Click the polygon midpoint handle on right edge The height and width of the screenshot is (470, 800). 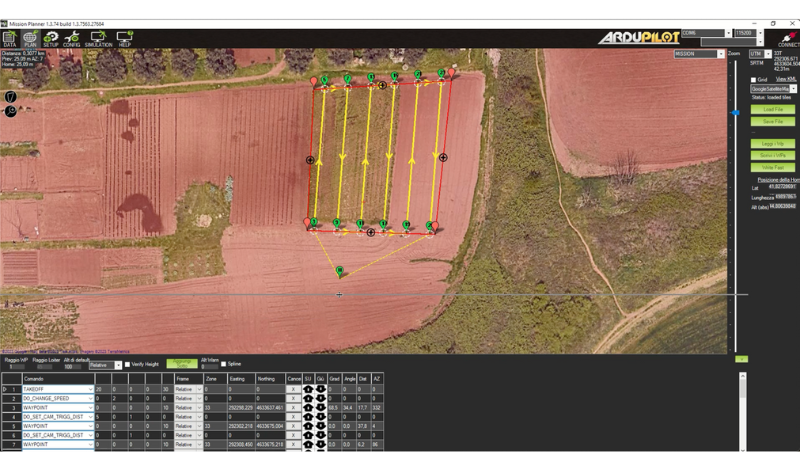point(443,158)
